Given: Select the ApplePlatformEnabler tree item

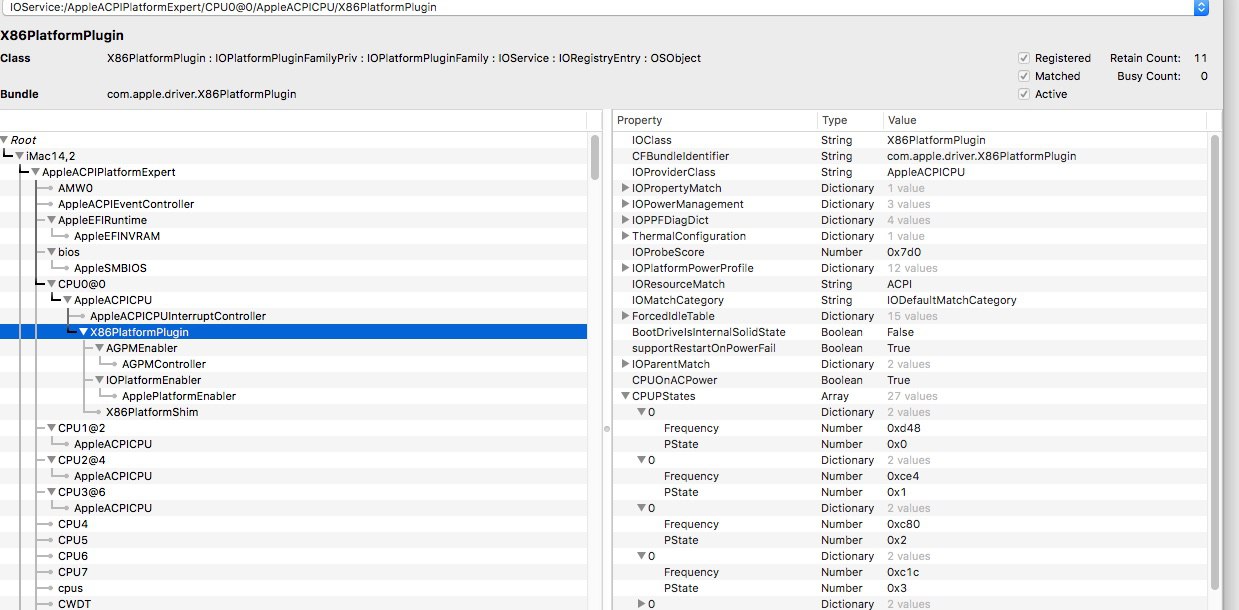Looking at the screenshot, I should [x=179, y=396].
